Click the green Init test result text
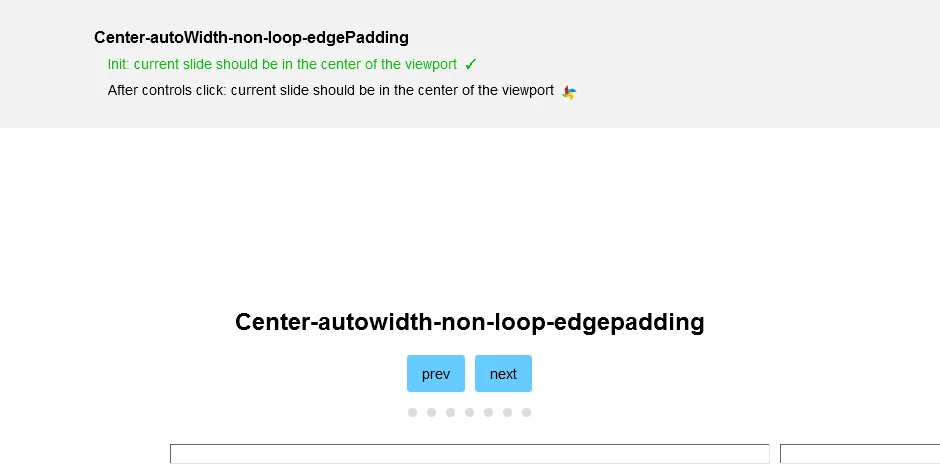 click(282, 64)
